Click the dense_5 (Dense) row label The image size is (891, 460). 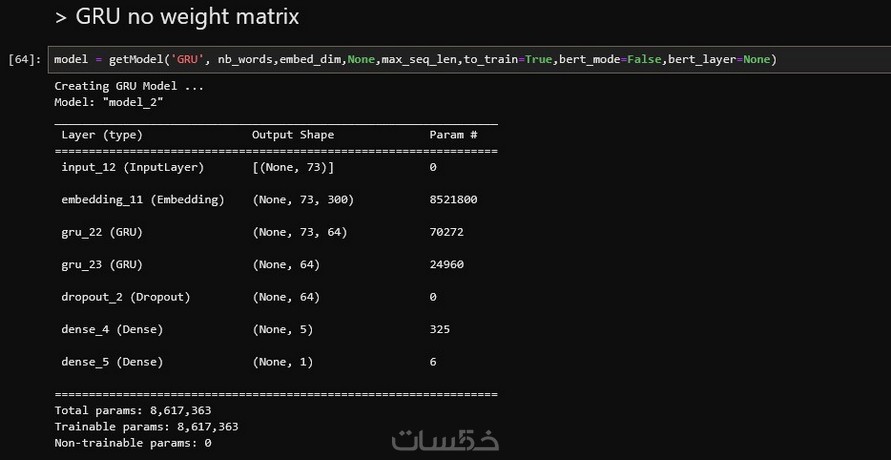tap(112, 362)
